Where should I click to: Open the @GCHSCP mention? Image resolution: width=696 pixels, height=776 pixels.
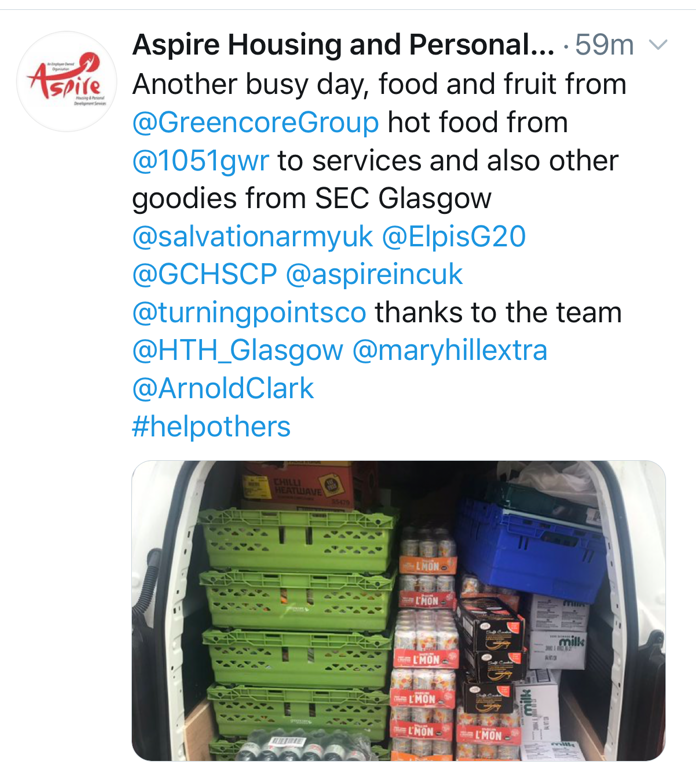(x=204, y=274)
